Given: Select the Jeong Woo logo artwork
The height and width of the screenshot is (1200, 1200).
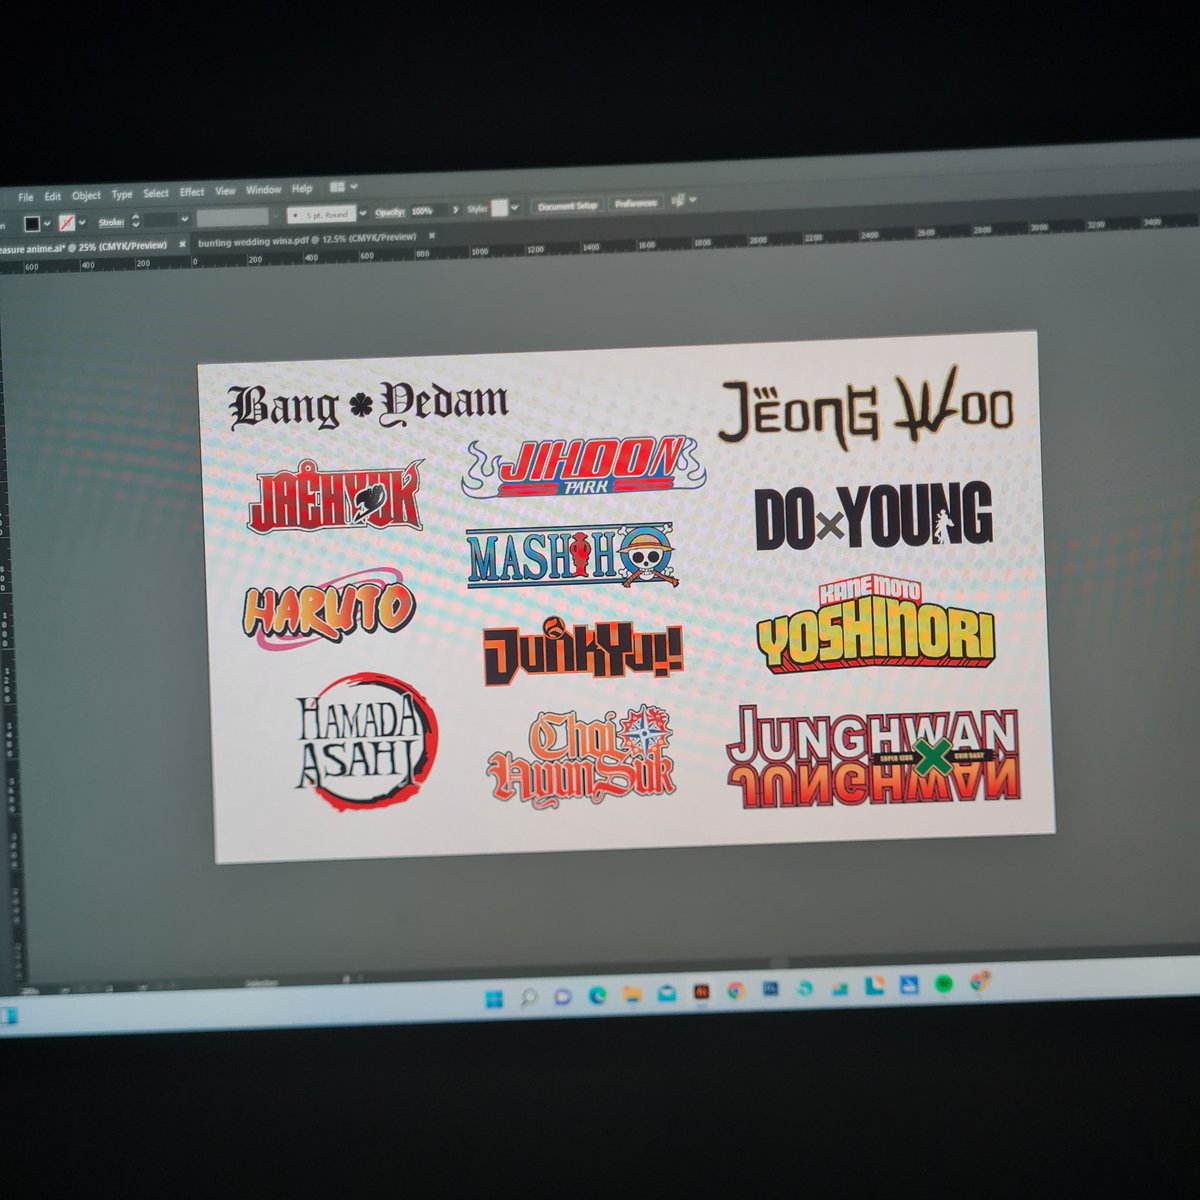Looking at the screenshot, I should tap(866, 408).
